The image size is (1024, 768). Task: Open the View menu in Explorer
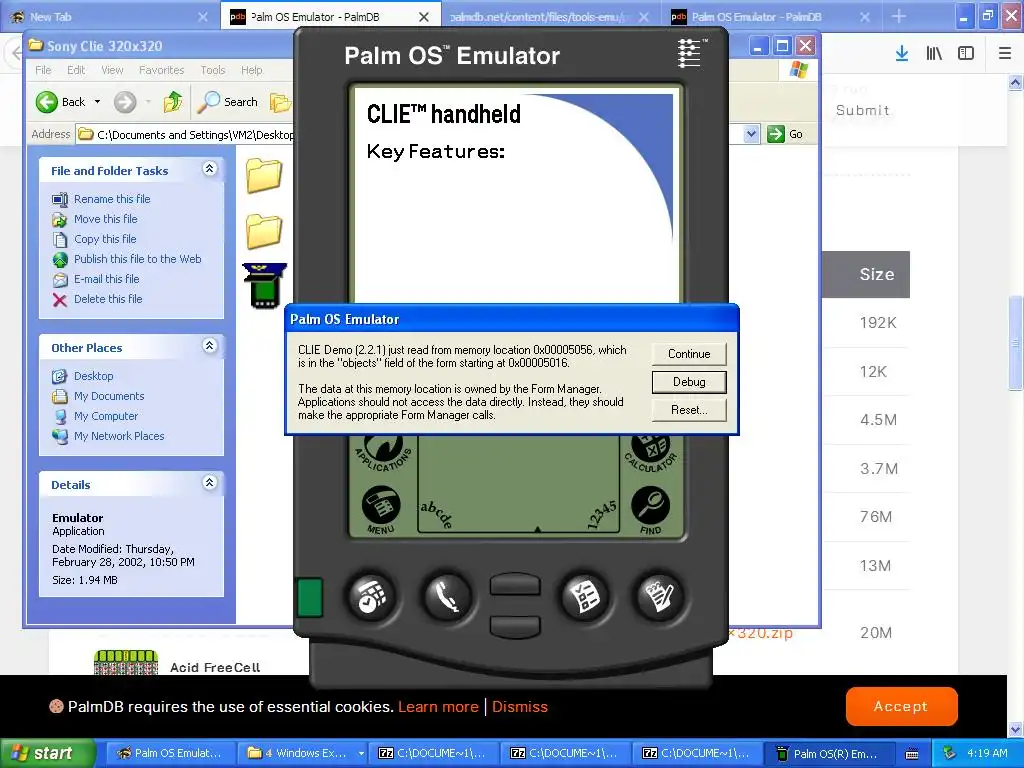point(112,70)
